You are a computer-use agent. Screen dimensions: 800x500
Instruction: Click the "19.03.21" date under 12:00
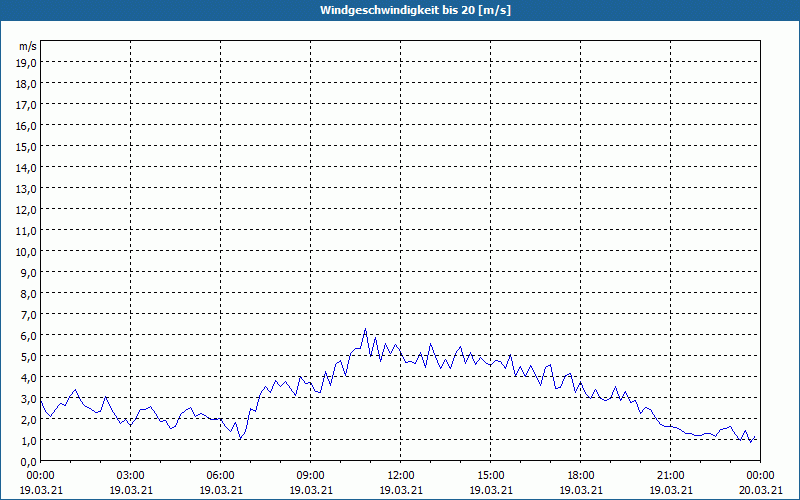[401, 490]
